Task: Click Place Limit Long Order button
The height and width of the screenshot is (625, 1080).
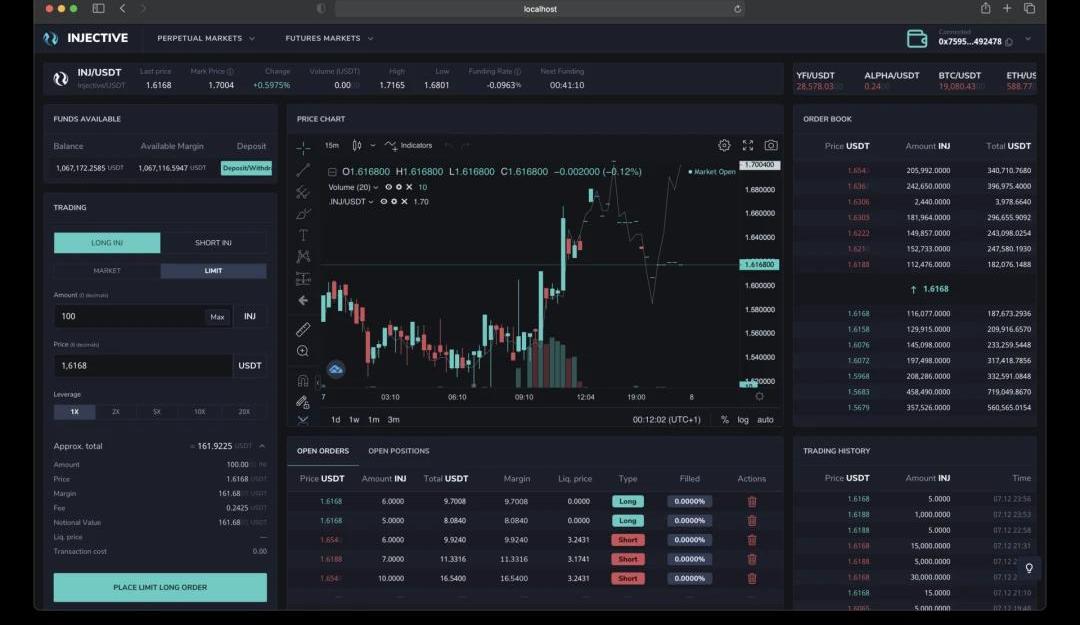Action: tap(160, 588)
